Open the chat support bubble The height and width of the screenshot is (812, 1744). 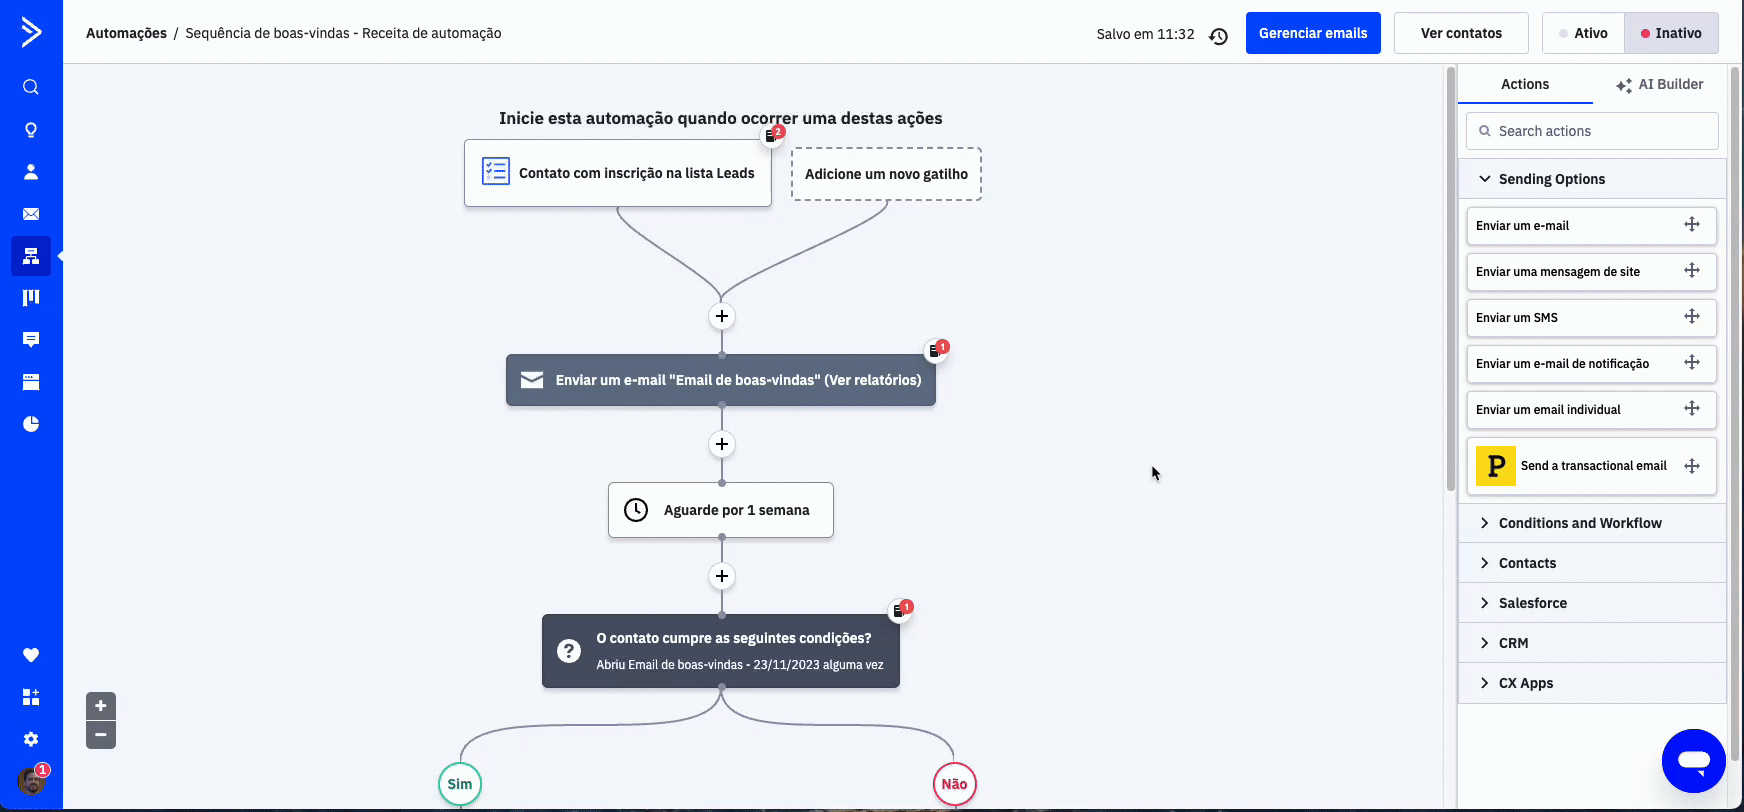click(x=1693, y=761)
